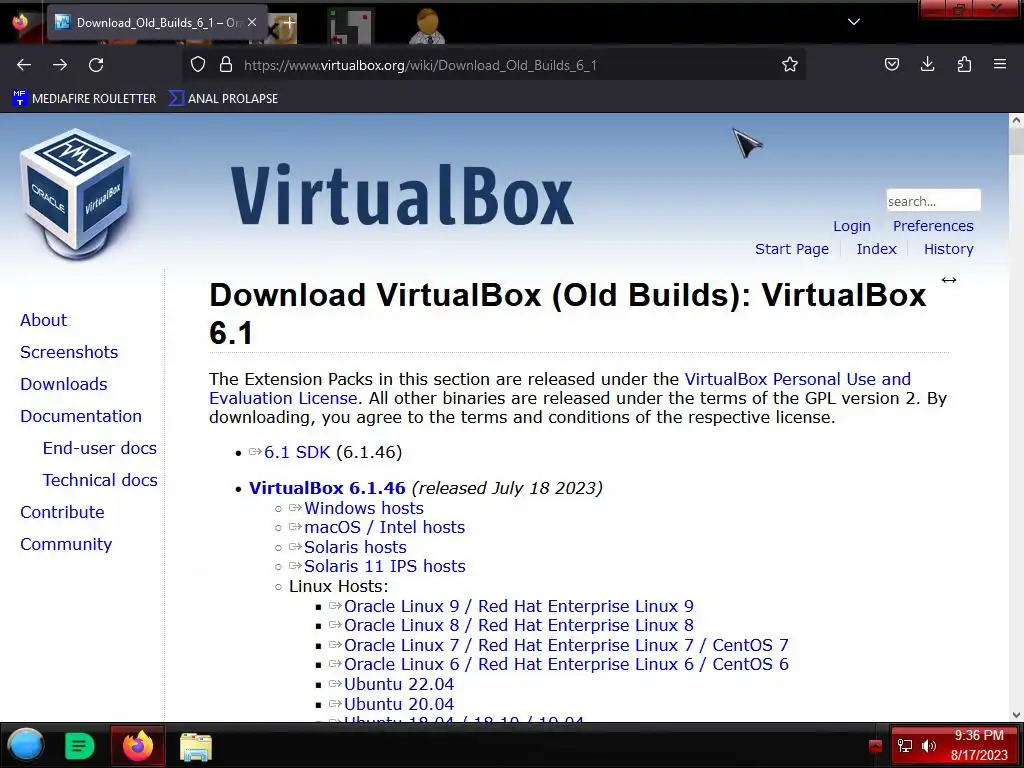Close the Download_Old_Builds_6_1 tab
Viewport: 1024px width, 768px height.
tap(252, 23)
